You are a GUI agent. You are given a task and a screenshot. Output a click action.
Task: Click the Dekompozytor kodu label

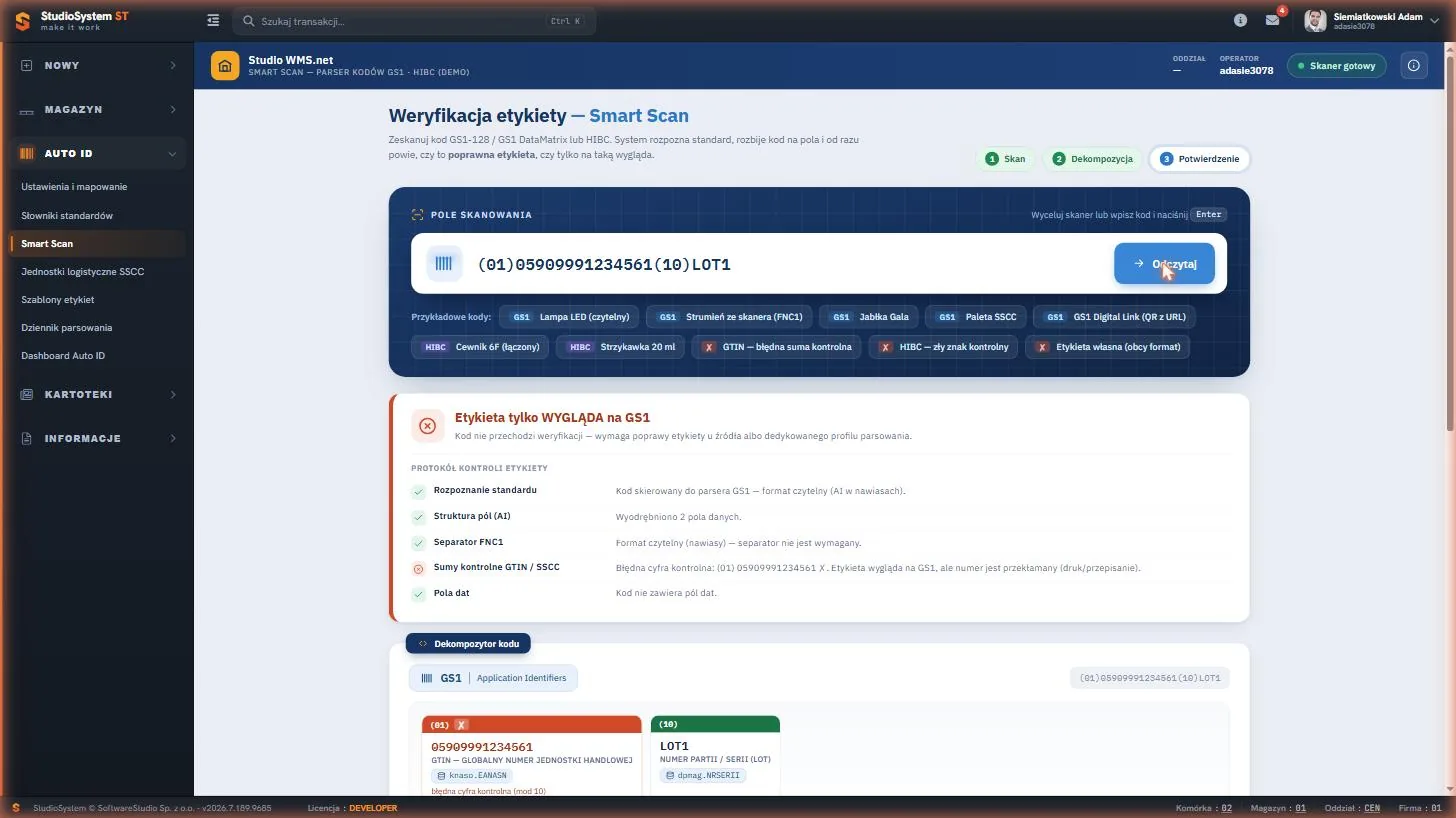tap(468, 644)
